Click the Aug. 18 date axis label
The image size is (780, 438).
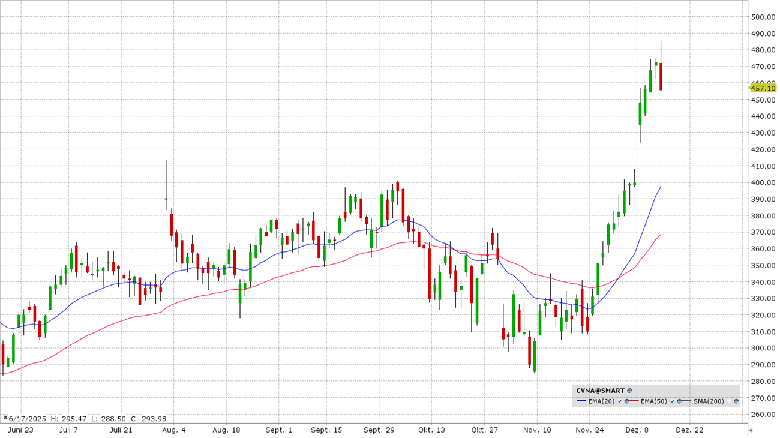tap(226, 430)
